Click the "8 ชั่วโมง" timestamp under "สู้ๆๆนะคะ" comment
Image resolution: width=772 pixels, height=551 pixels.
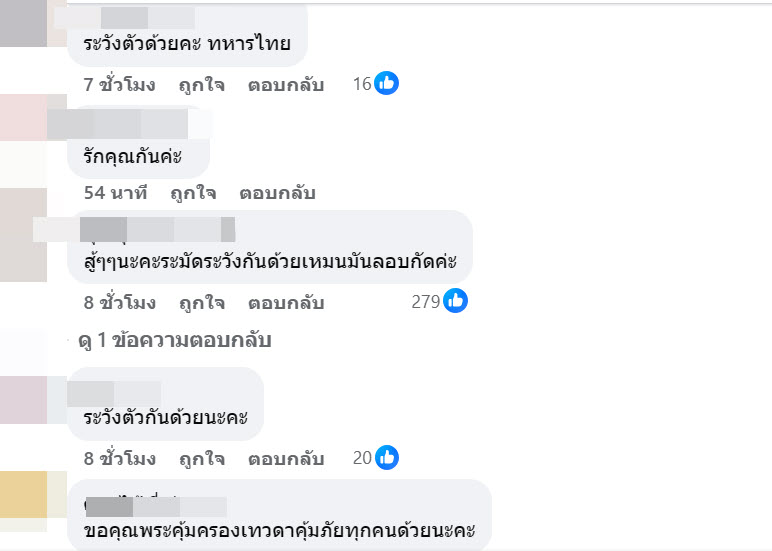click(120, 301)
